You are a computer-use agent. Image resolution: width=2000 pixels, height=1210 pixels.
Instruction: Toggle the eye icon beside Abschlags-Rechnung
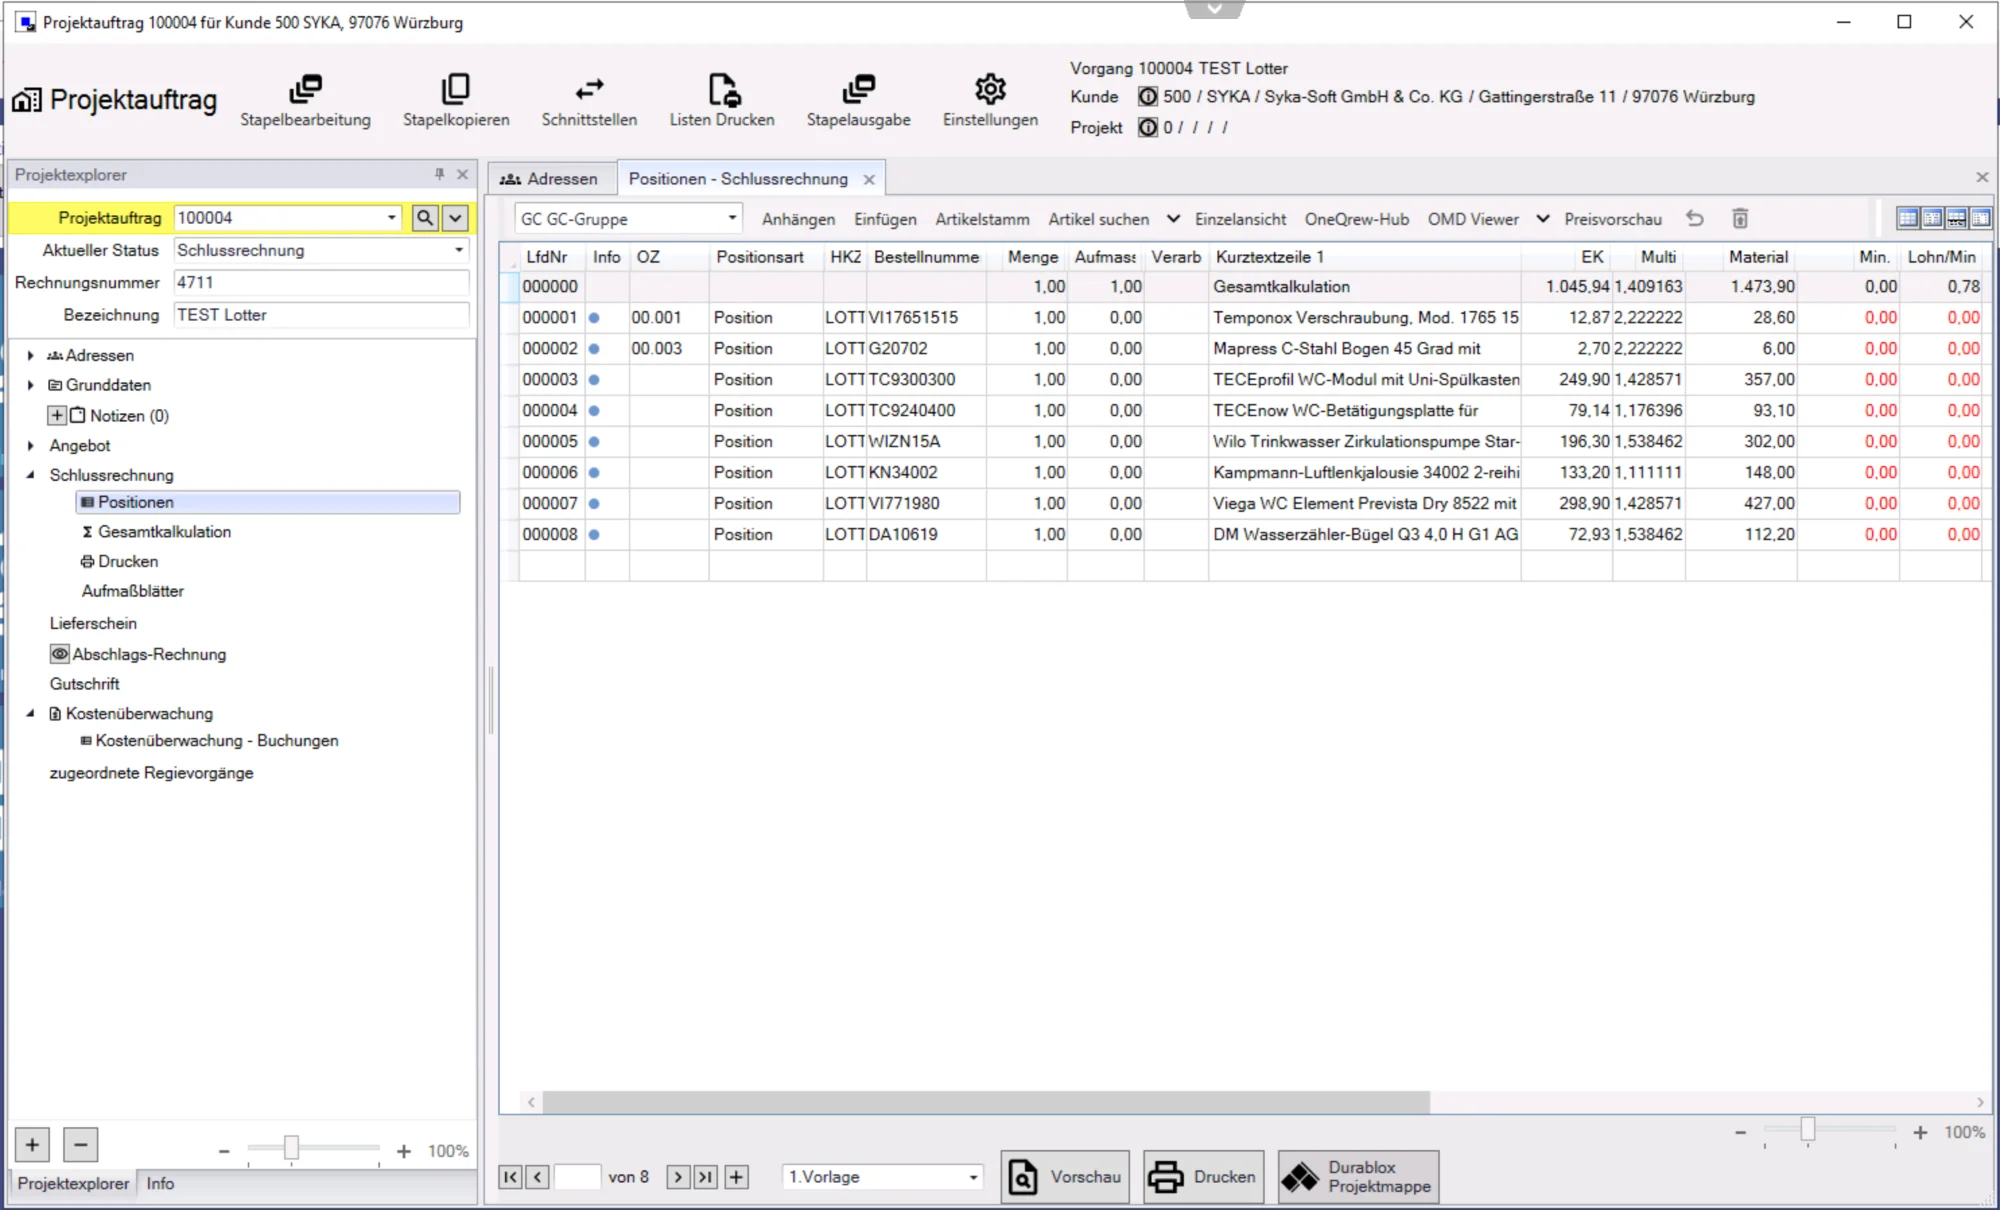pos(60,654)
